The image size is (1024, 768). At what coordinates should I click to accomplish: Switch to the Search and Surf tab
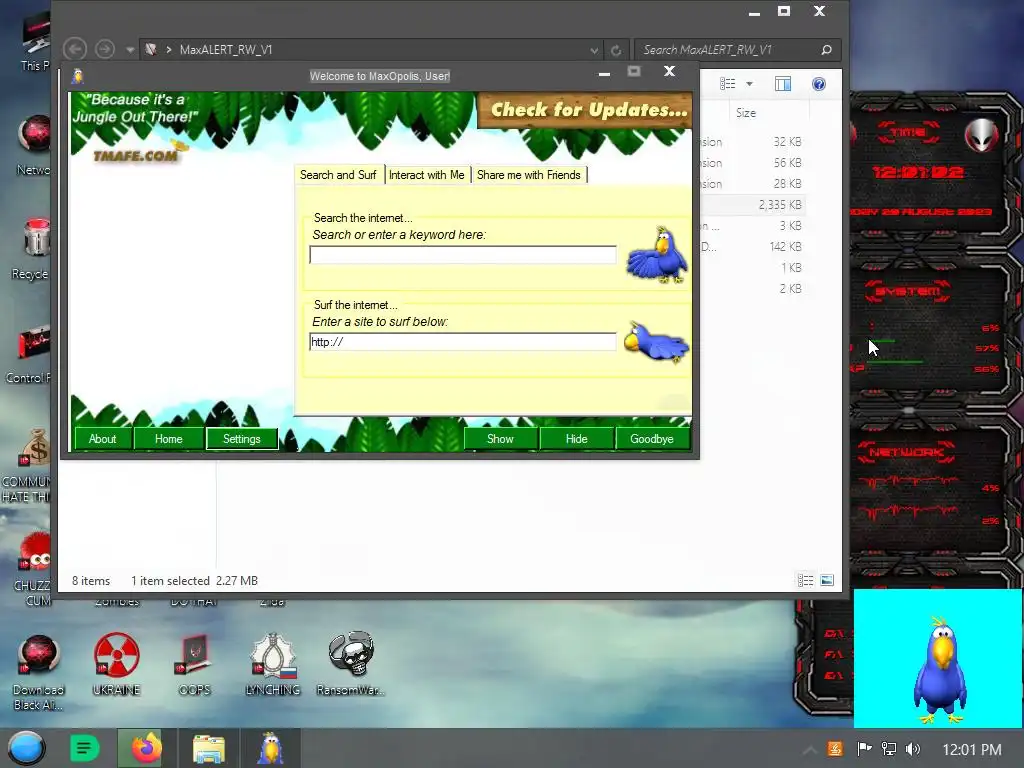[x=338, y=175]
